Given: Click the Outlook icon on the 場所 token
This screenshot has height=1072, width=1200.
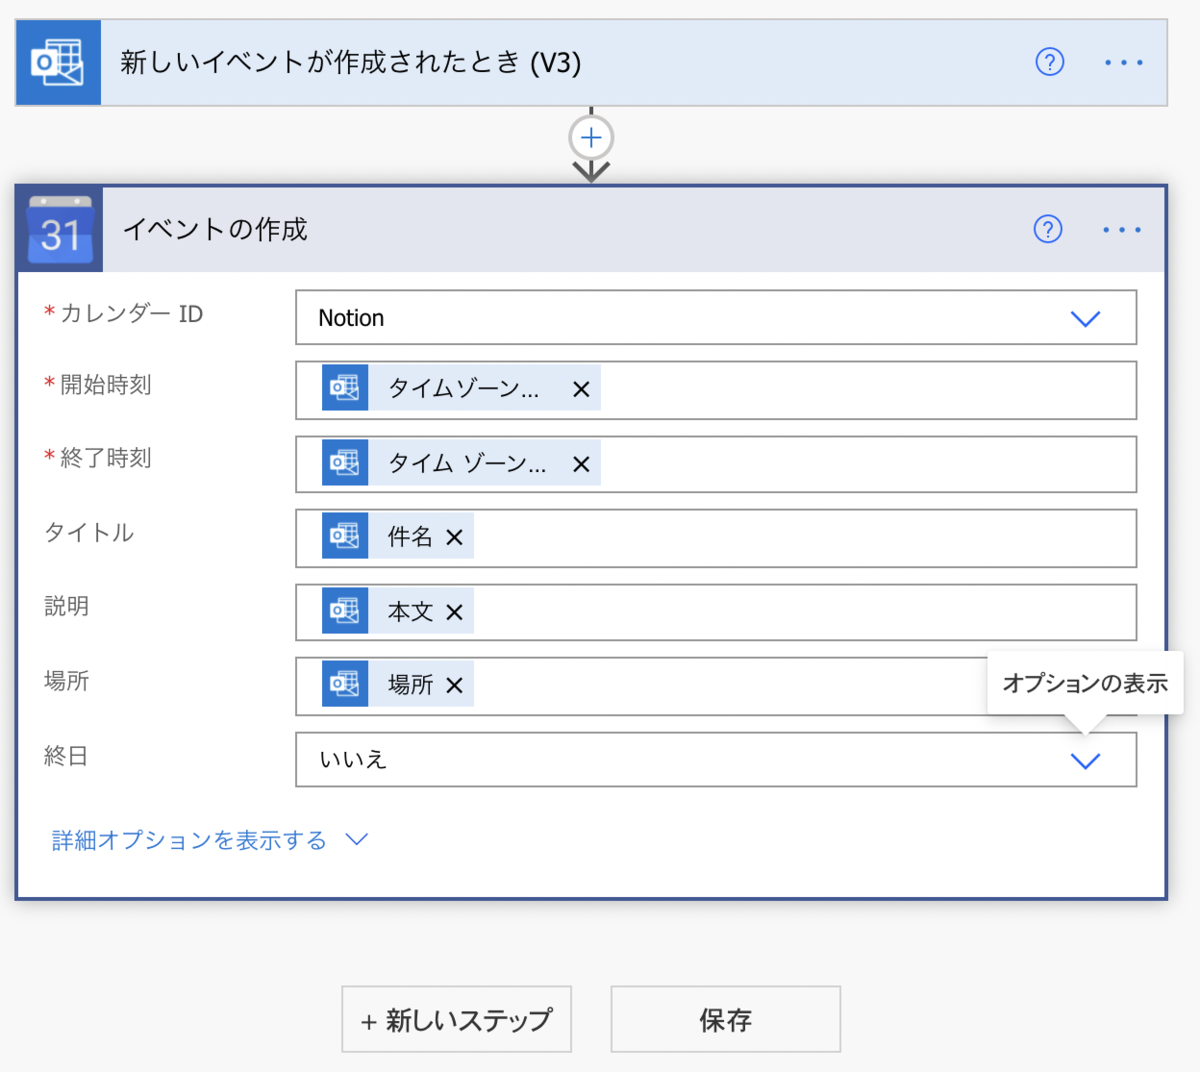Looking at the screenshot, I should pos(344,685).
